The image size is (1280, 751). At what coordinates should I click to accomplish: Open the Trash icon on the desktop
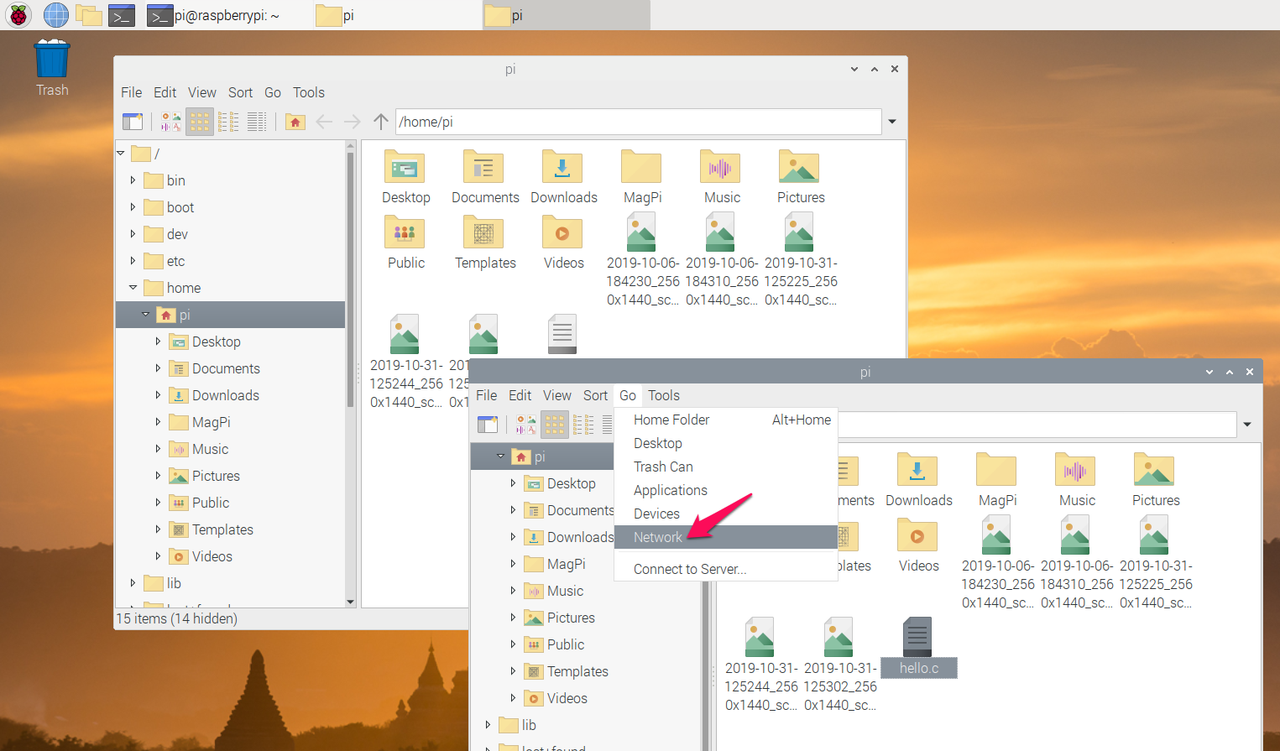click(x=52, y=66)
